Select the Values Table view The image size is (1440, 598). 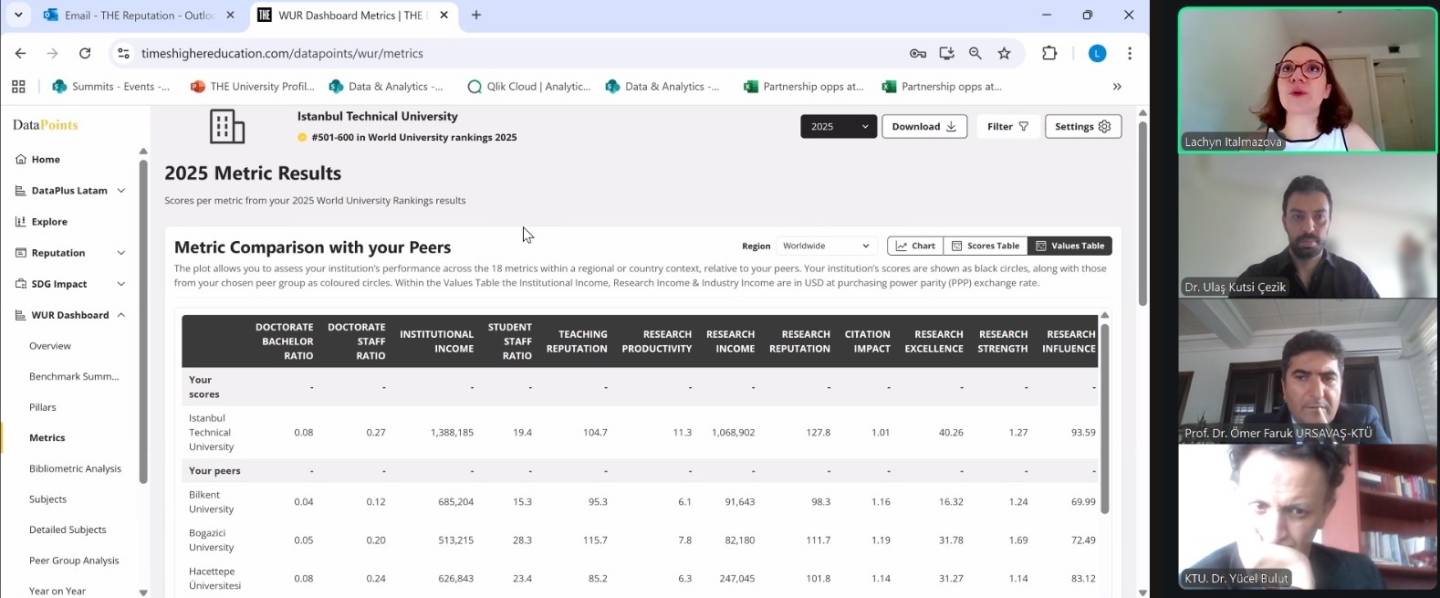click(1069, 246)
